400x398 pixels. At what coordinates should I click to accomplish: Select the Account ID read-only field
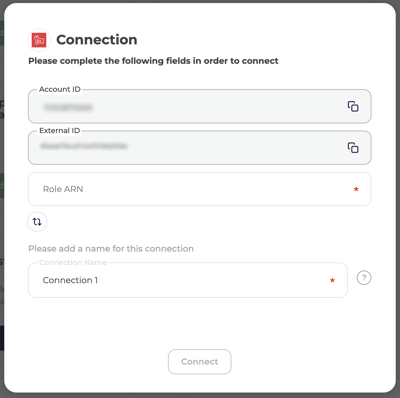200,106
